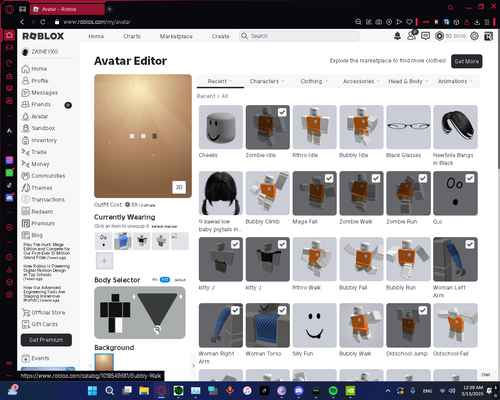
Task: Select the Black Glasses item thumbnail
Action: [408, 127]
